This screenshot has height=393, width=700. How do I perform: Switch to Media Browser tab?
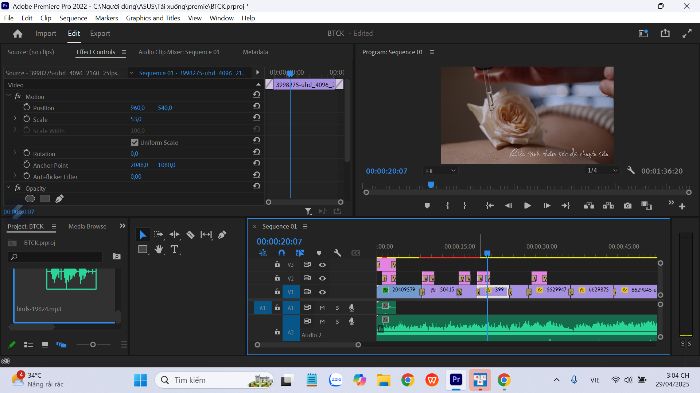(87, 226)
